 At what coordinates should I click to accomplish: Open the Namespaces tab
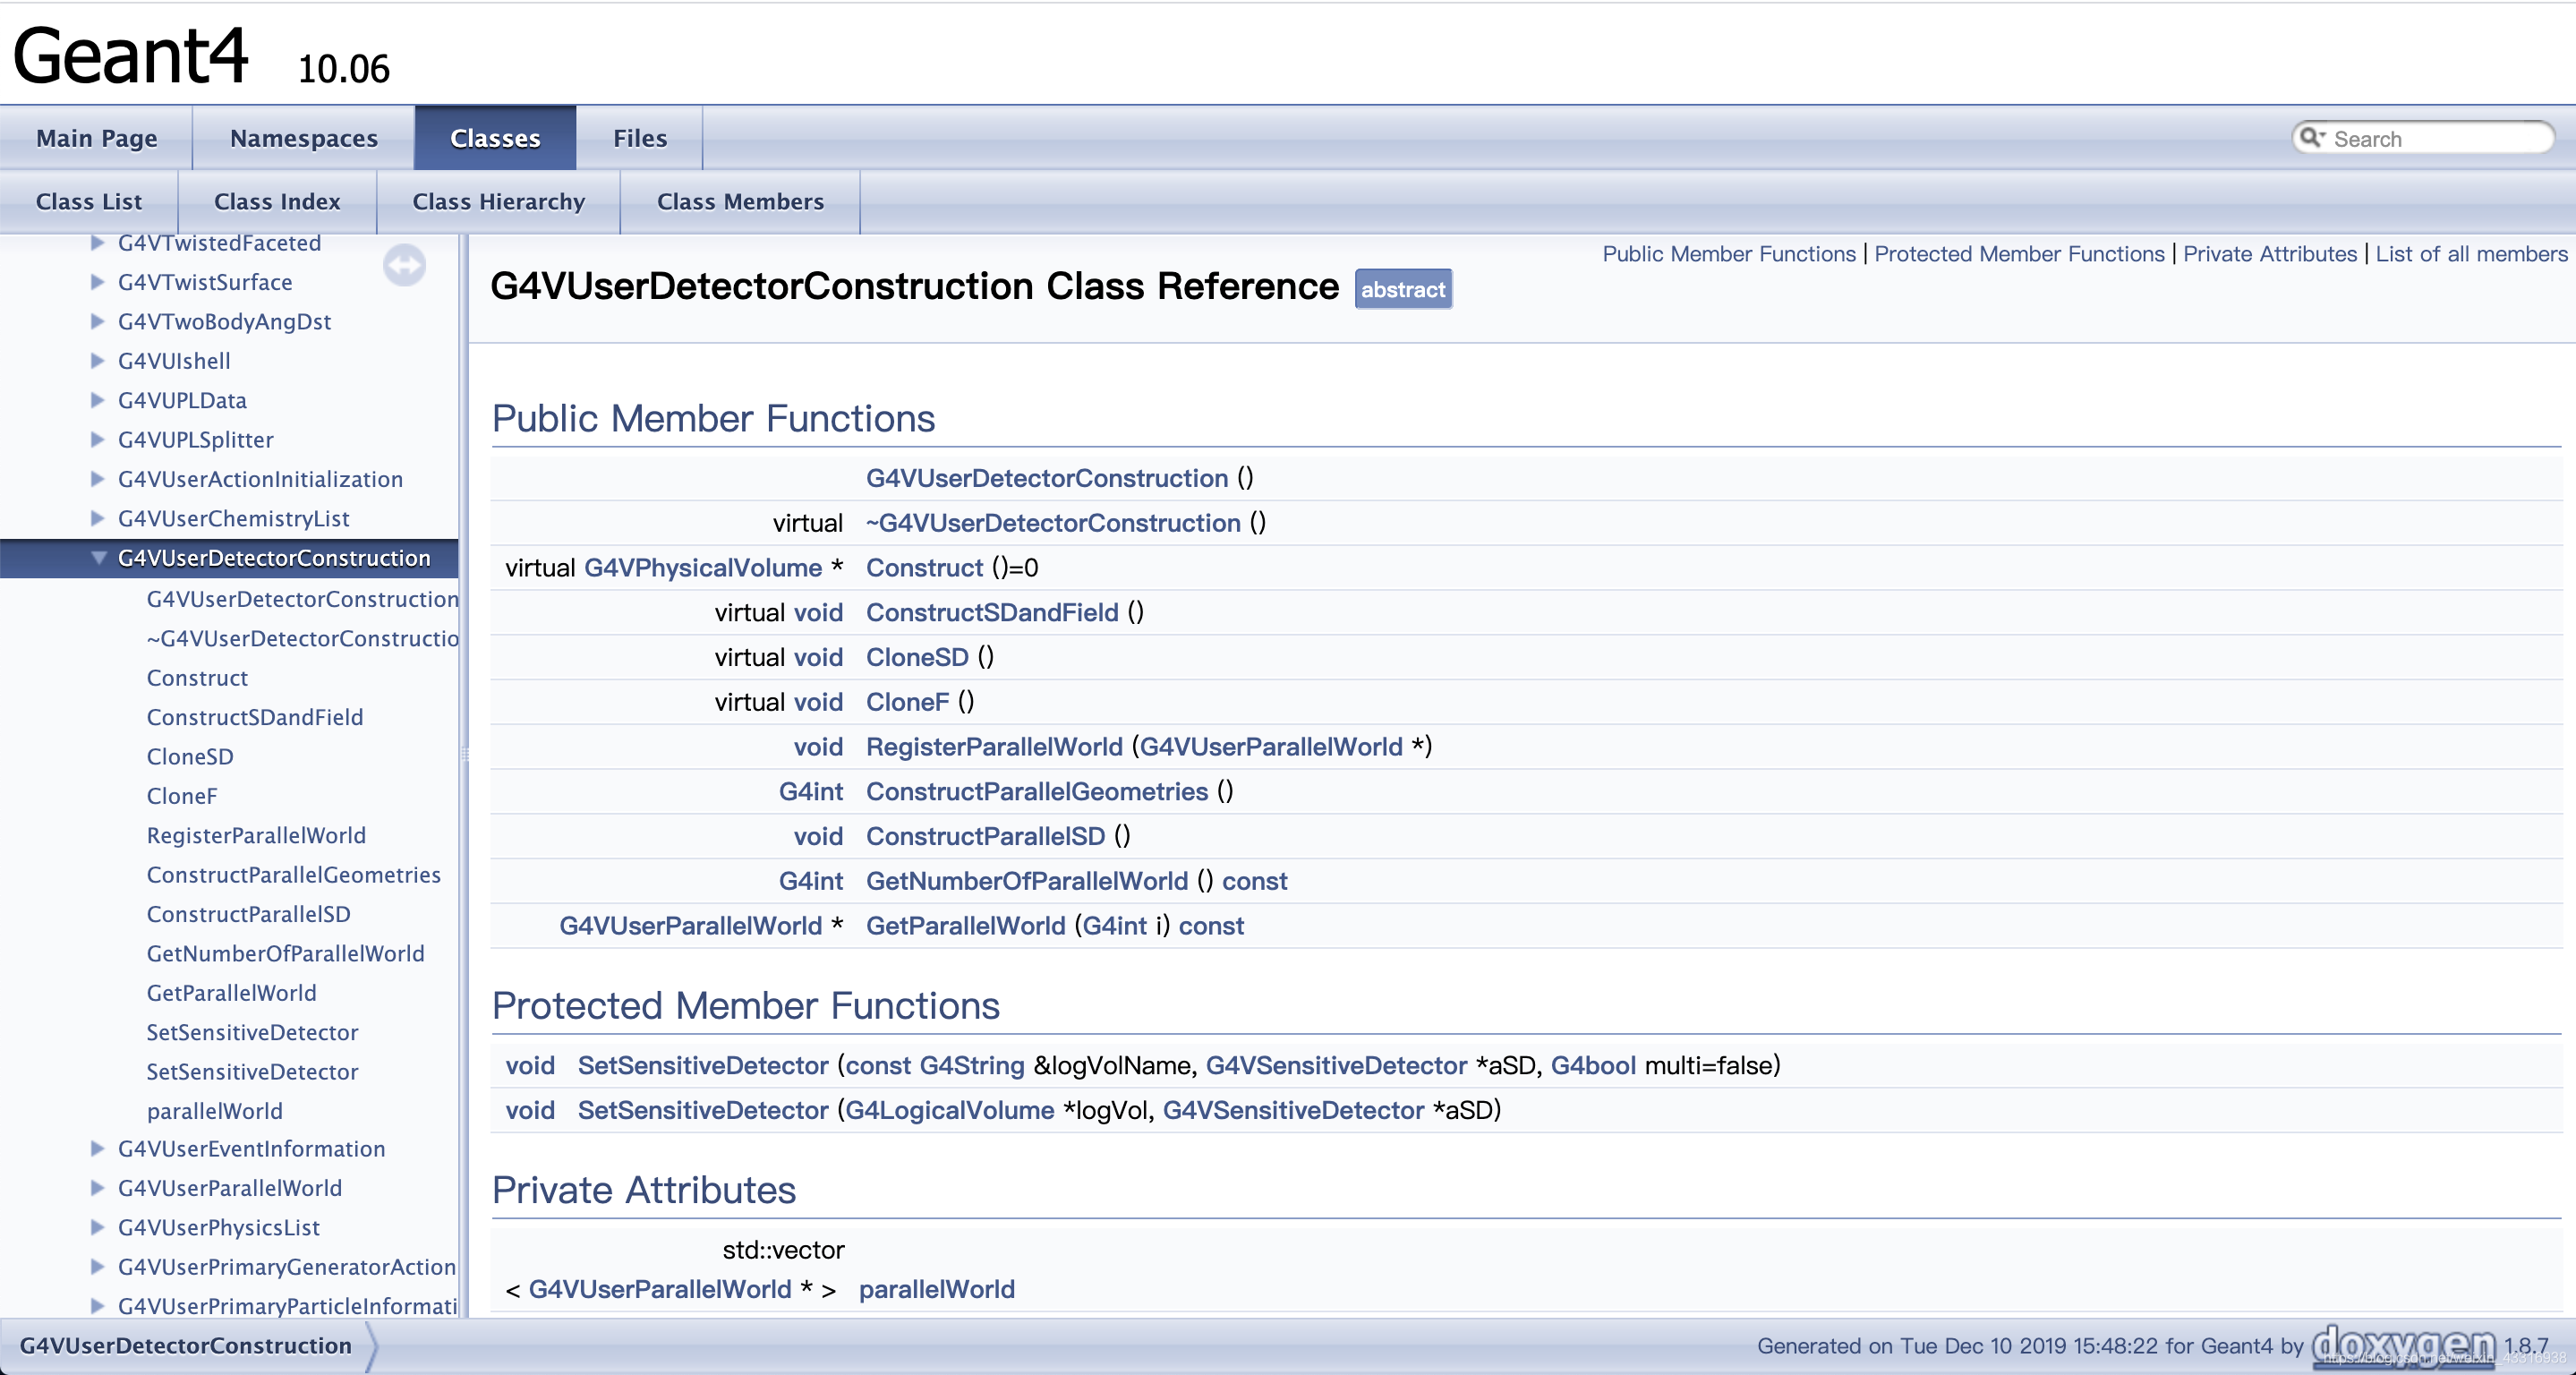click(303, 139)
